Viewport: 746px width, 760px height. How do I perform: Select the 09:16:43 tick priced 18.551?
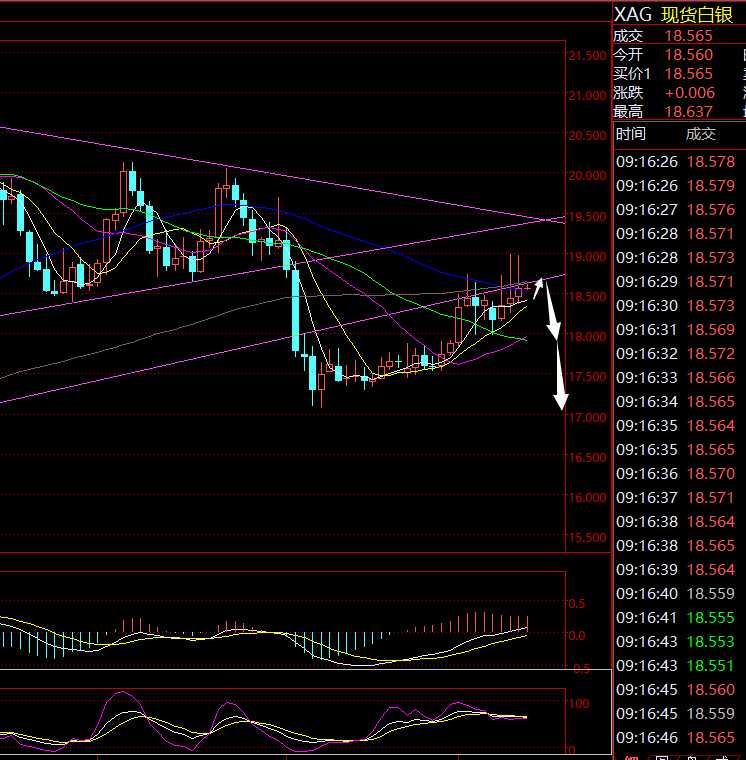[676, 665]
